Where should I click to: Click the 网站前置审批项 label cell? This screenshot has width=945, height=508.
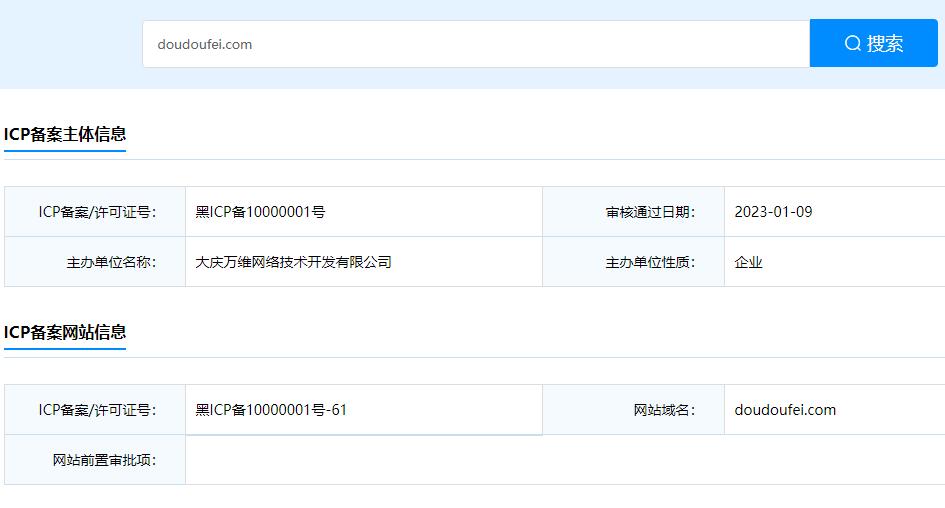95,460
